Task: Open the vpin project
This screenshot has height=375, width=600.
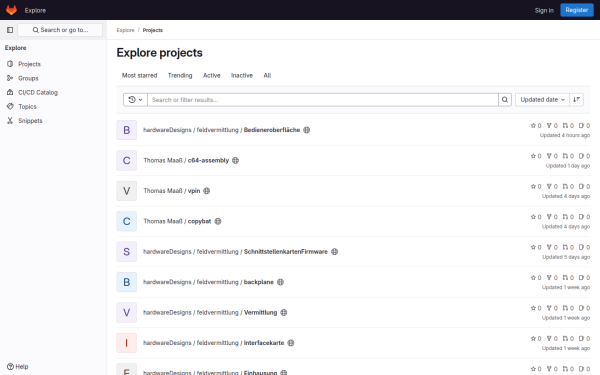Action: coord(194,191)
